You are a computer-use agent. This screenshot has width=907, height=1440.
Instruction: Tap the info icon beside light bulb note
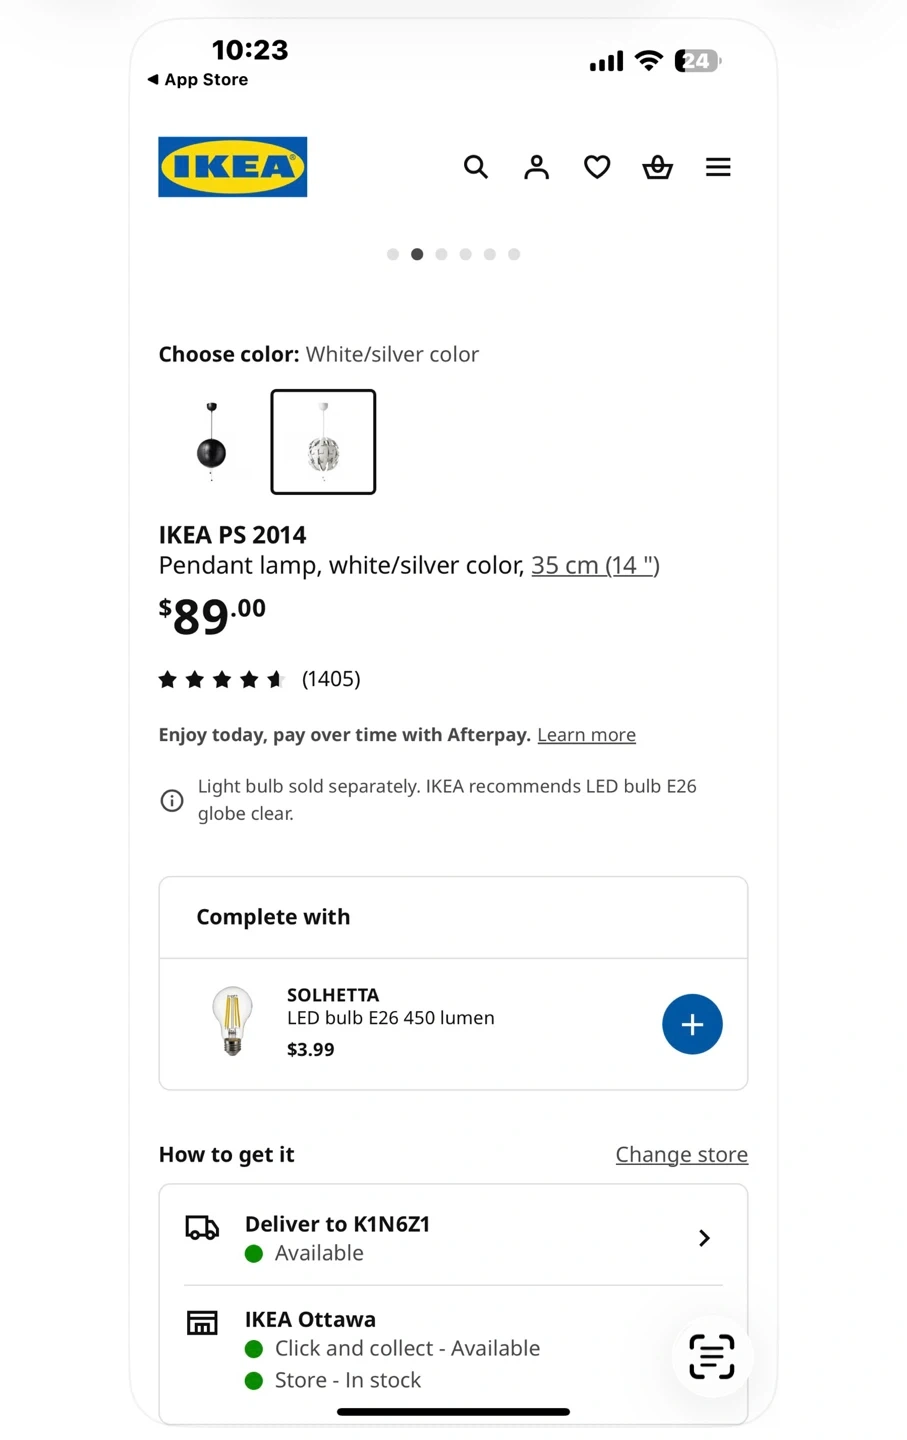172,801
